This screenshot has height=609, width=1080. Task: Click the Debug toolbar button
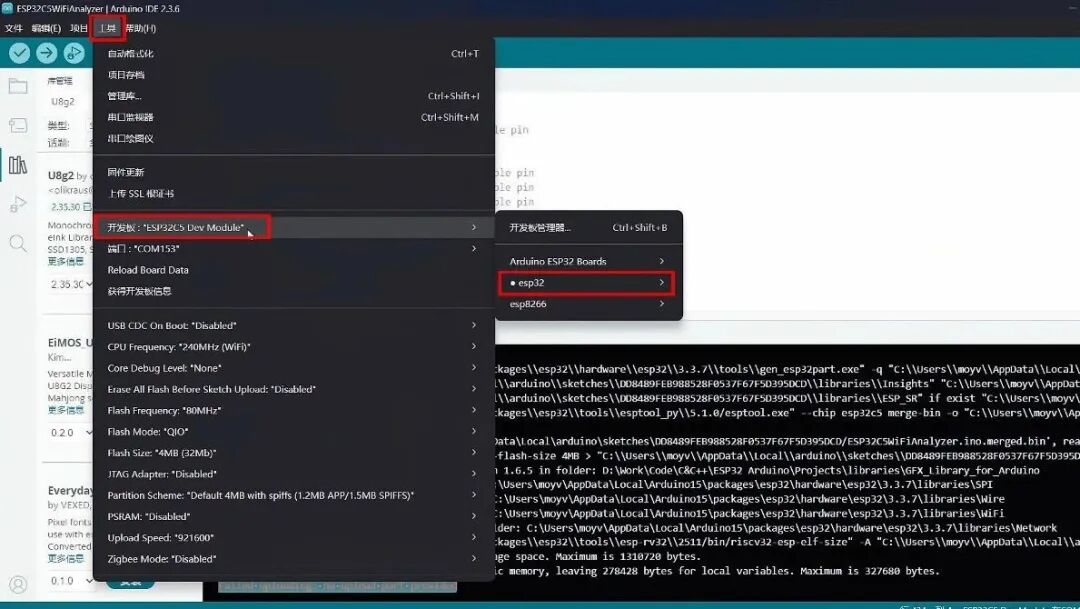coord(74,53)
